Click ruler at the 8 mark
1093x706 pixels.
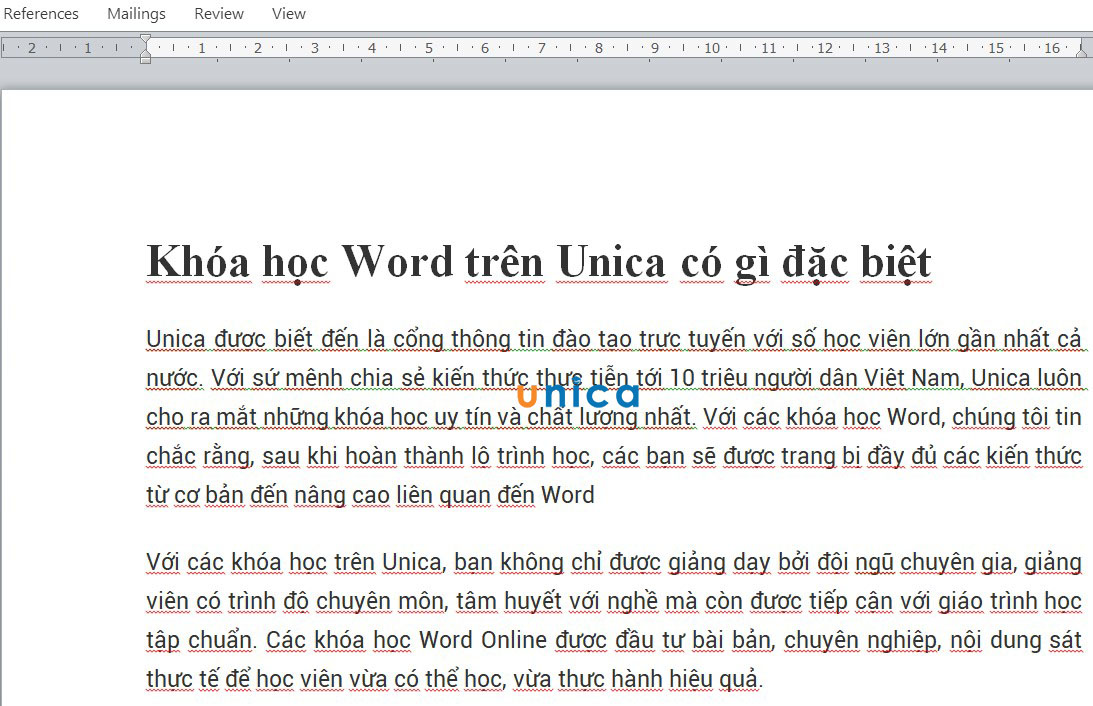[599, 48]
